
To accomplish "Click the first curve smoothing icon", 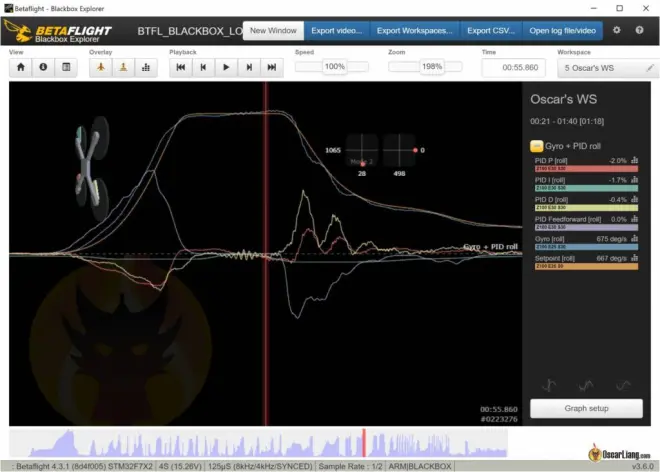I will click(x=549, y=385).
